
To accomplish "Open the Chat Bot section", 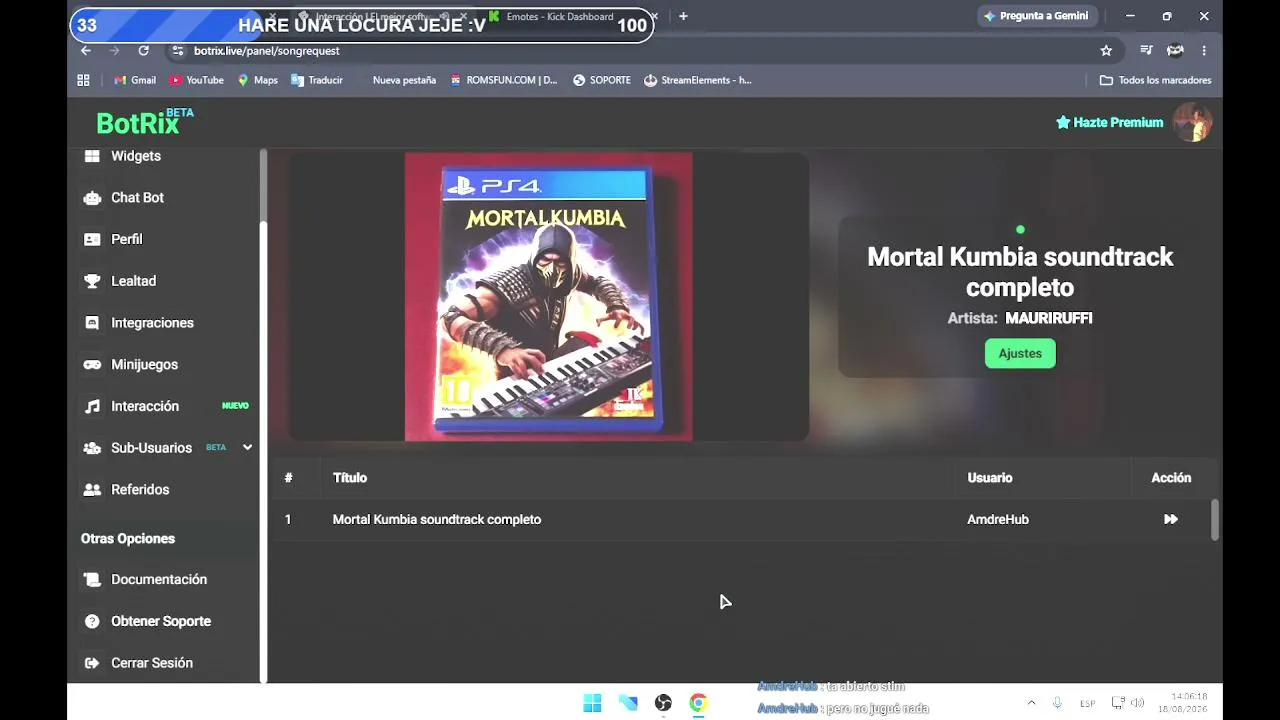I will tap(137, 198).
